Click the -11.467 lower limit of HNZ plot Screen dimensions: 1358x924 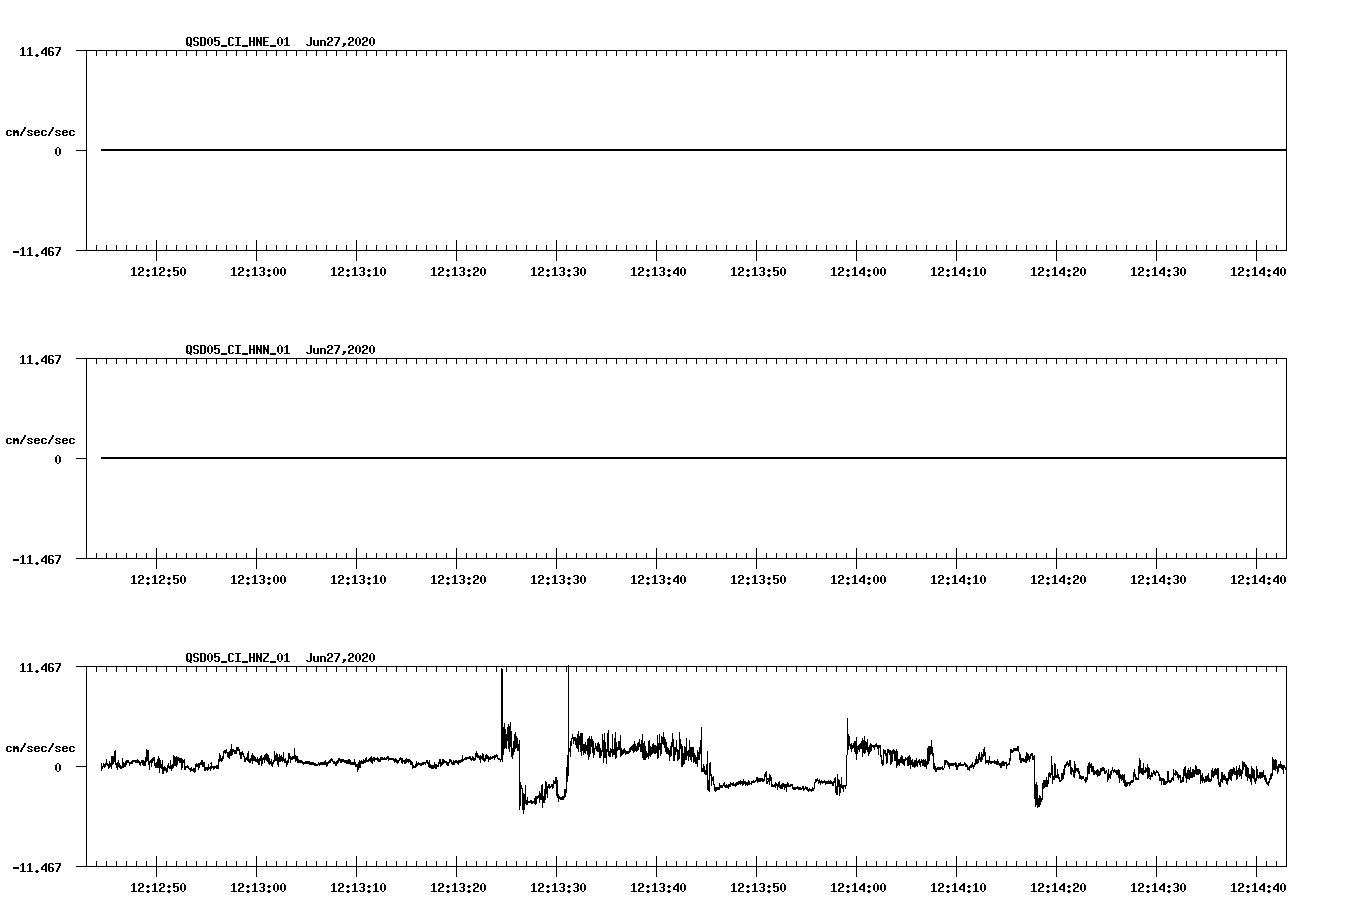37,867
